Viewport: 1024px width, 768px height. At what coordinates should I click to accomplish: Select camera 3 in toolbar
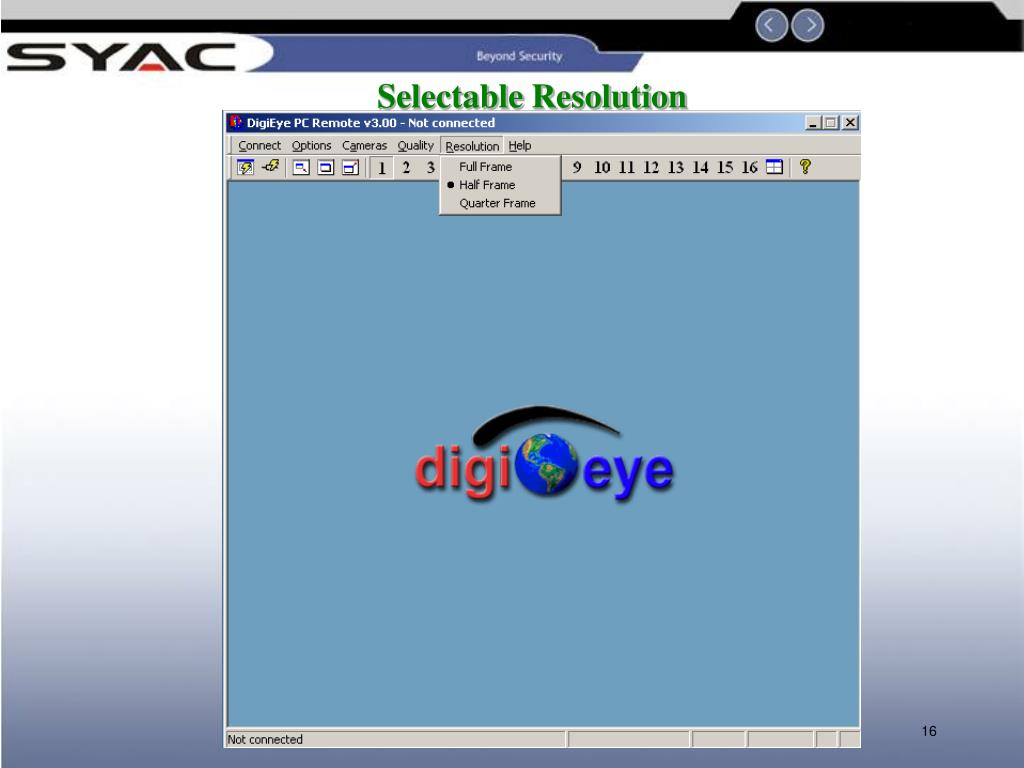pyautogui.click(x=430, y=167)
